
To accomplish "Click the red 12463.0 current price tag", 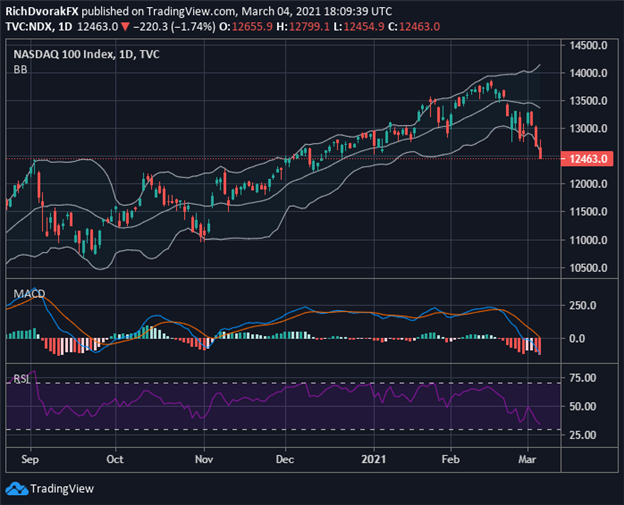I will 587,159.
